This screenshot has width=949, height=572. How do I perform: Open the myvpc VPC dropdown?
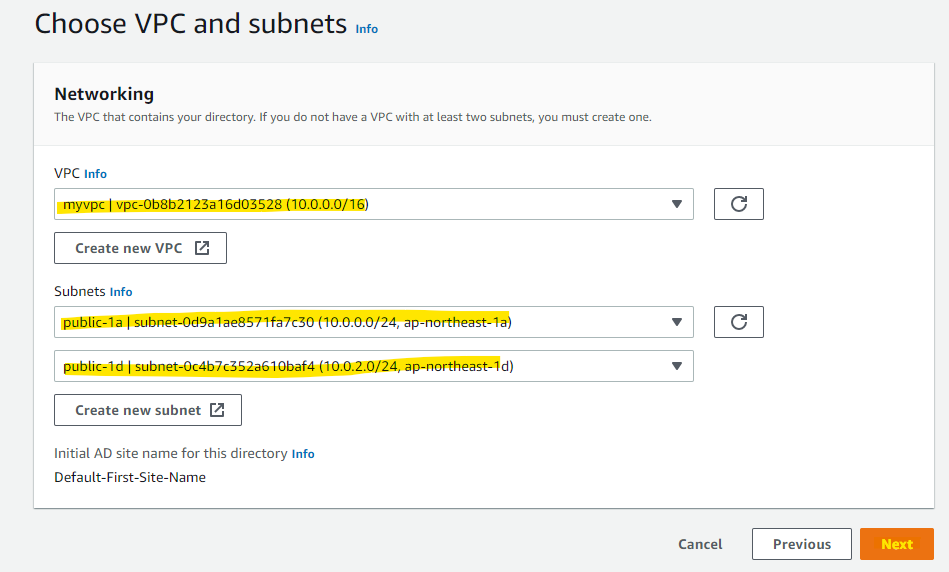pos(373,204)
